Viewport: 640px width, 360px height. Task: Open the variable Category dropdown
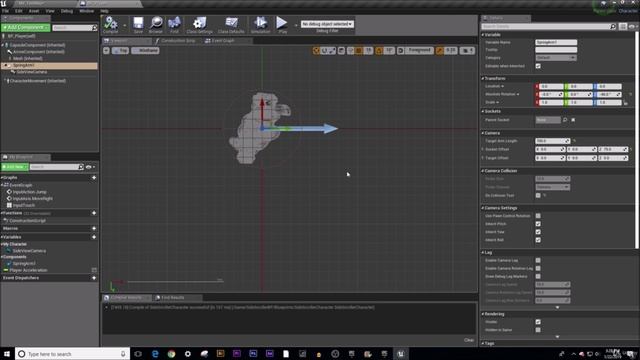click(556, 58)
